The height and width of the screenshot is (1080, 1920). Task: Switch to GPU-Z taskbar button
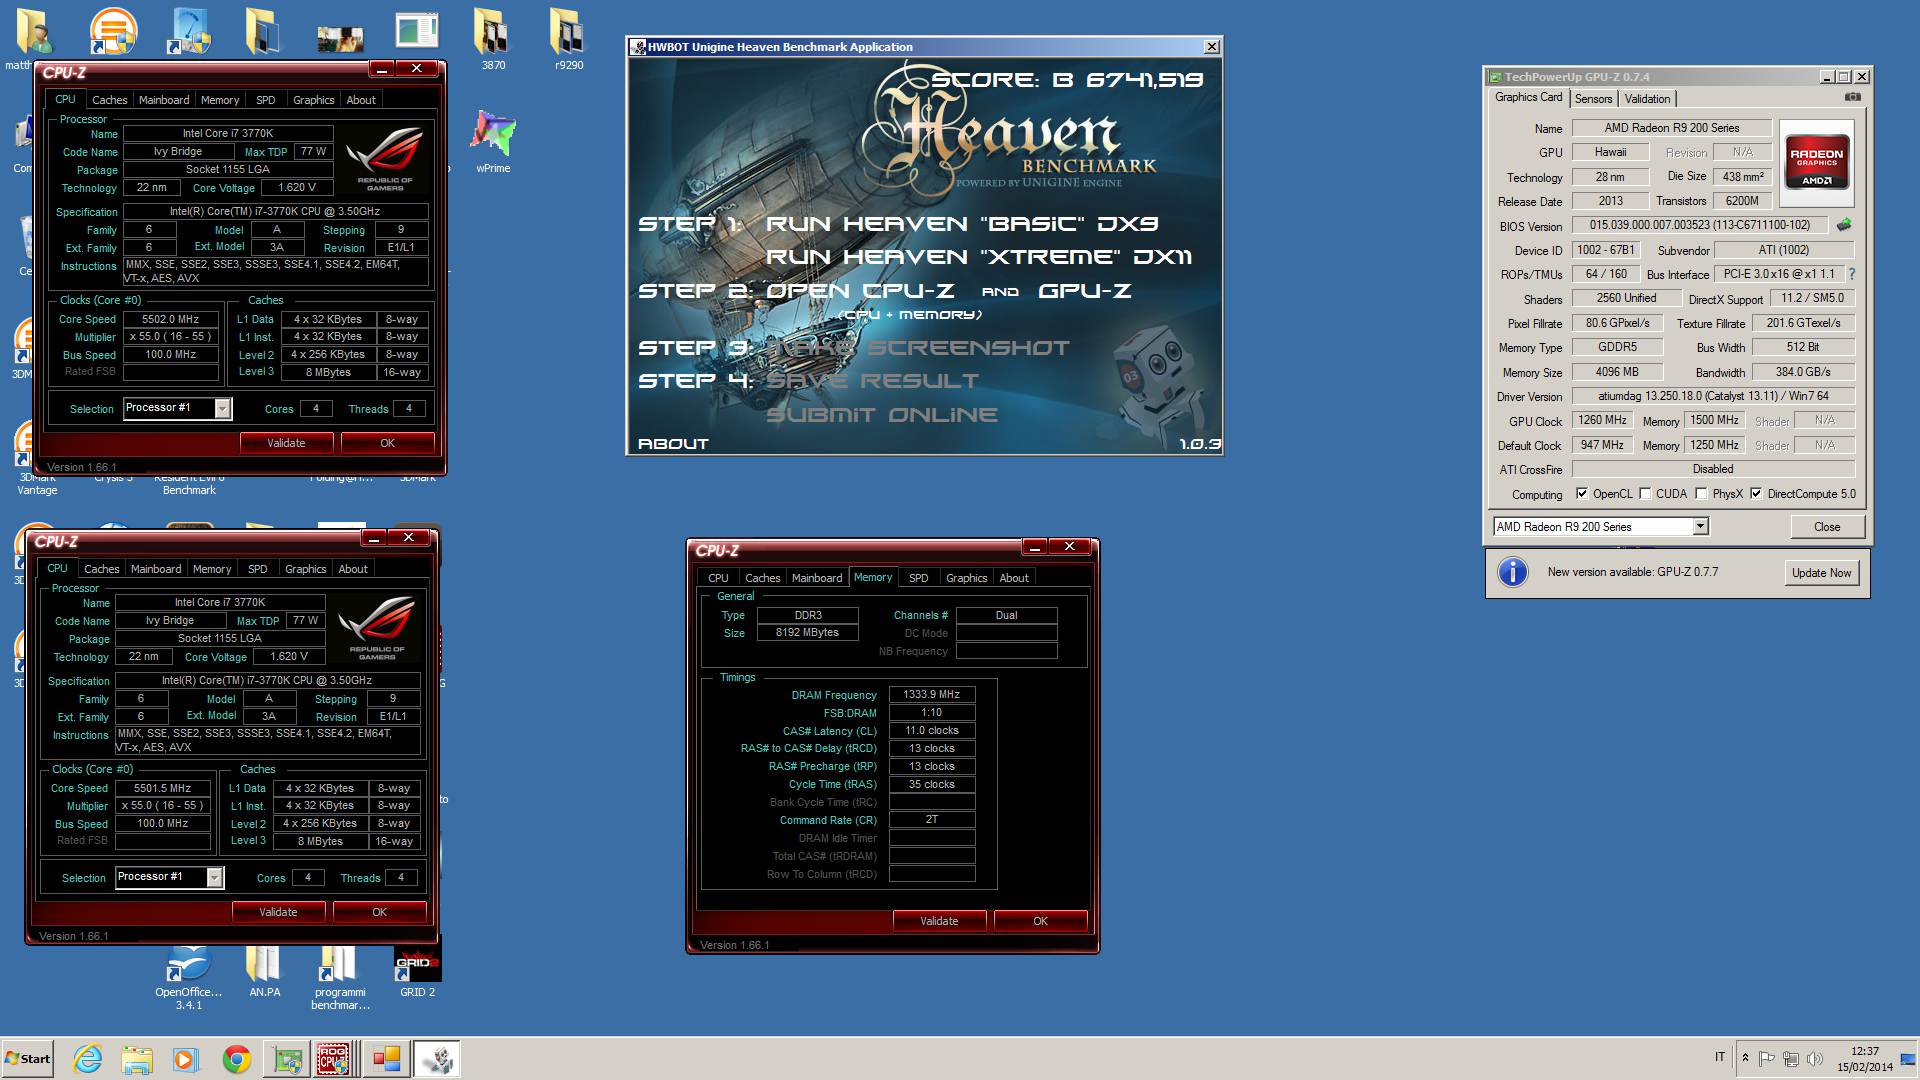287,1059
